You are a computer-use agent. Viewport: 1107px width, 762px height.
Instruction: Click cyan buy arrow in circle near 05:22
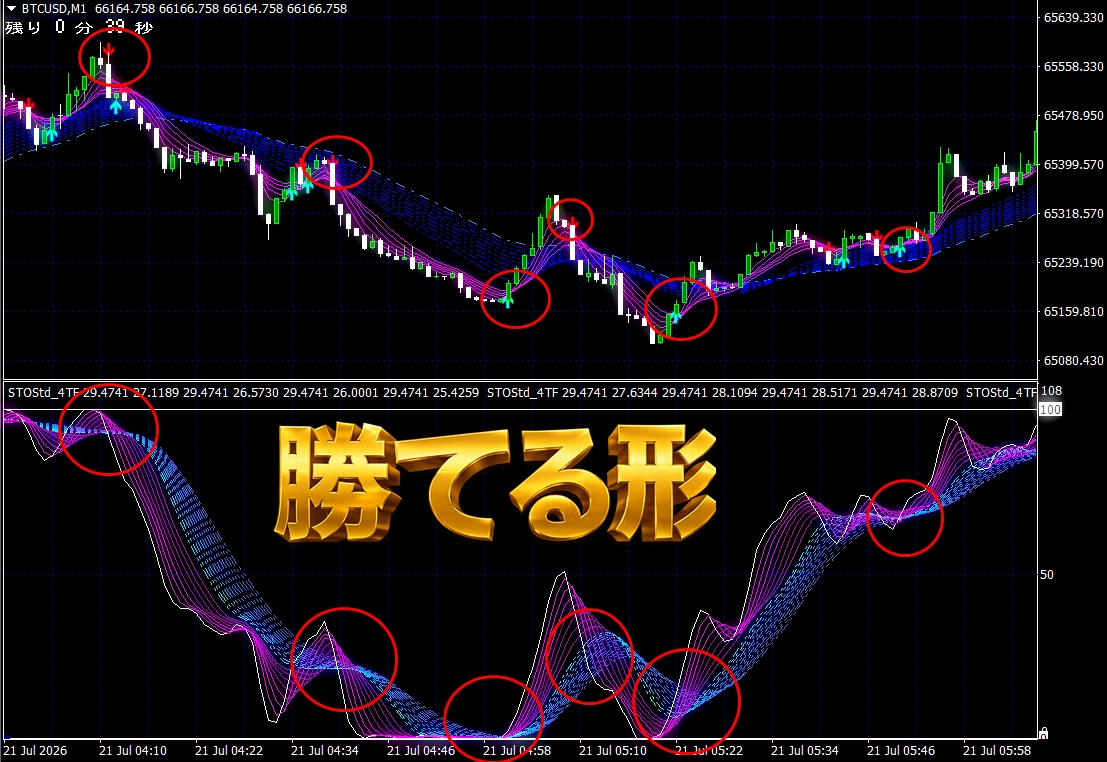[x=676, y=316]
